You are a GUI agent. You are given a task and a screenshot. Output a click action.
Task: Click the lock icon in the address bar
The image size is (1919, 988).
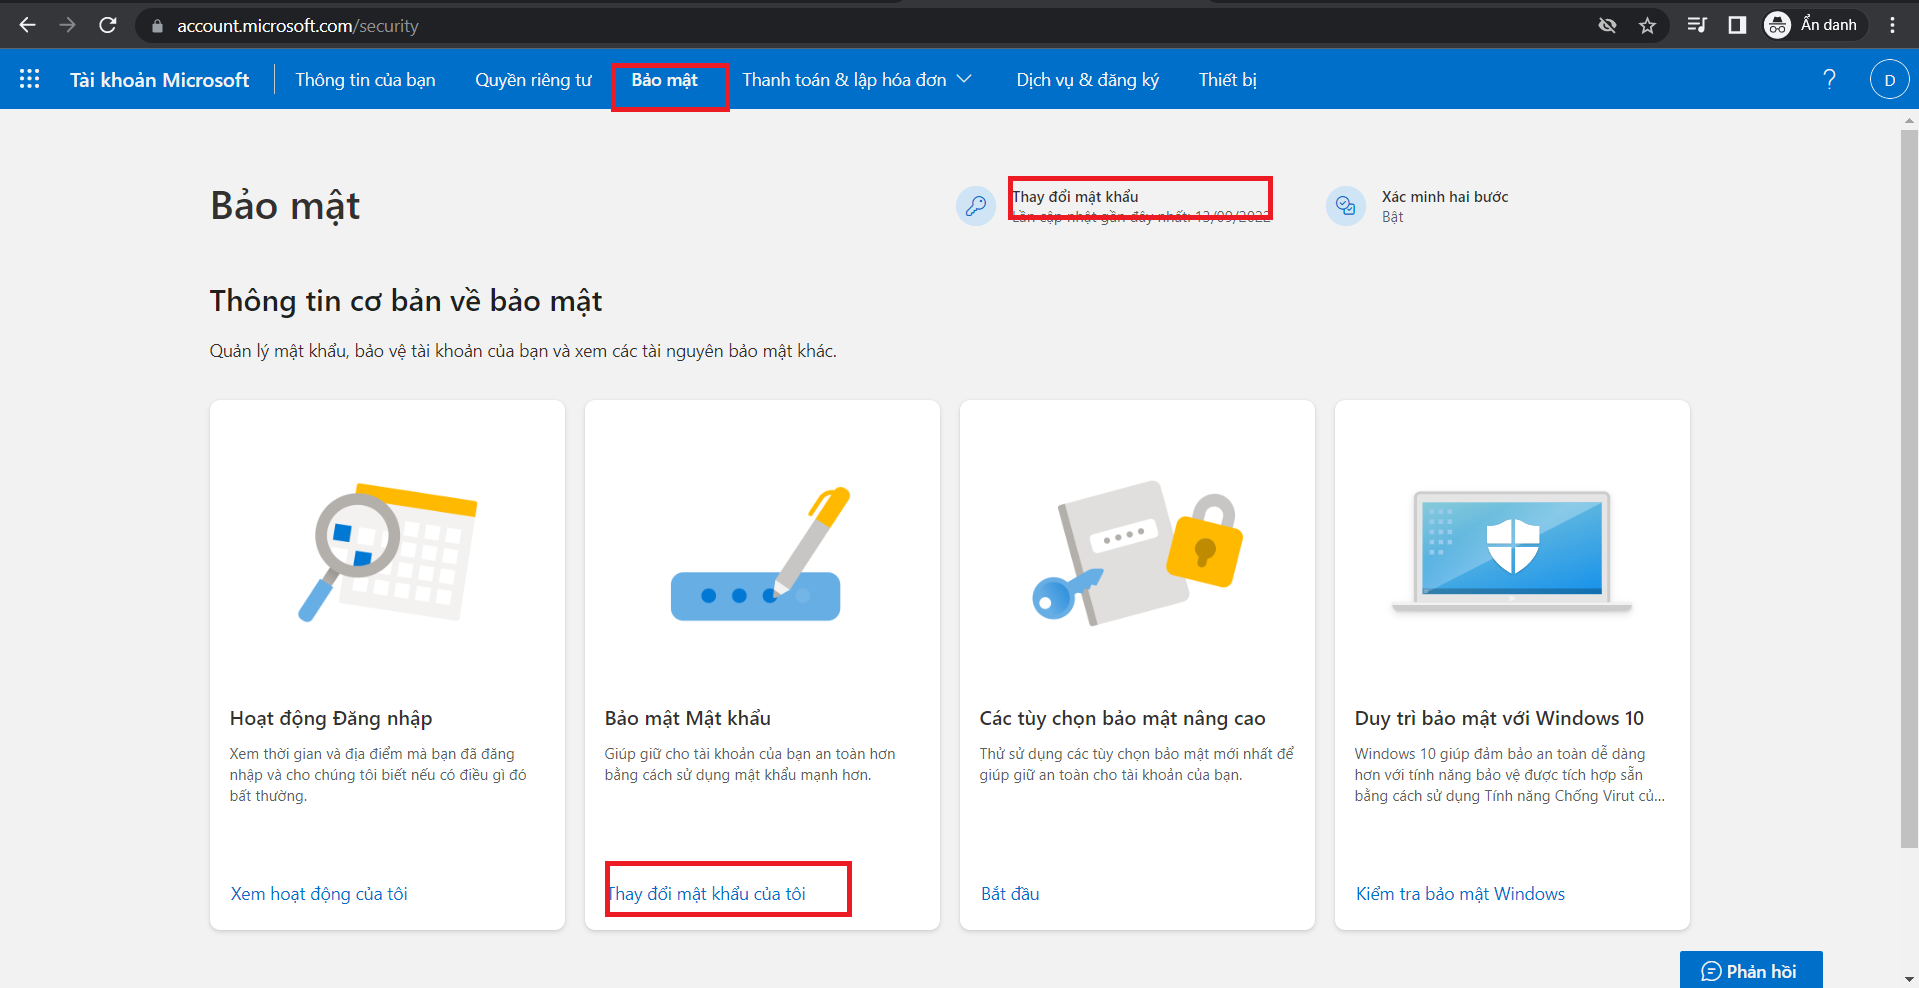157,26
